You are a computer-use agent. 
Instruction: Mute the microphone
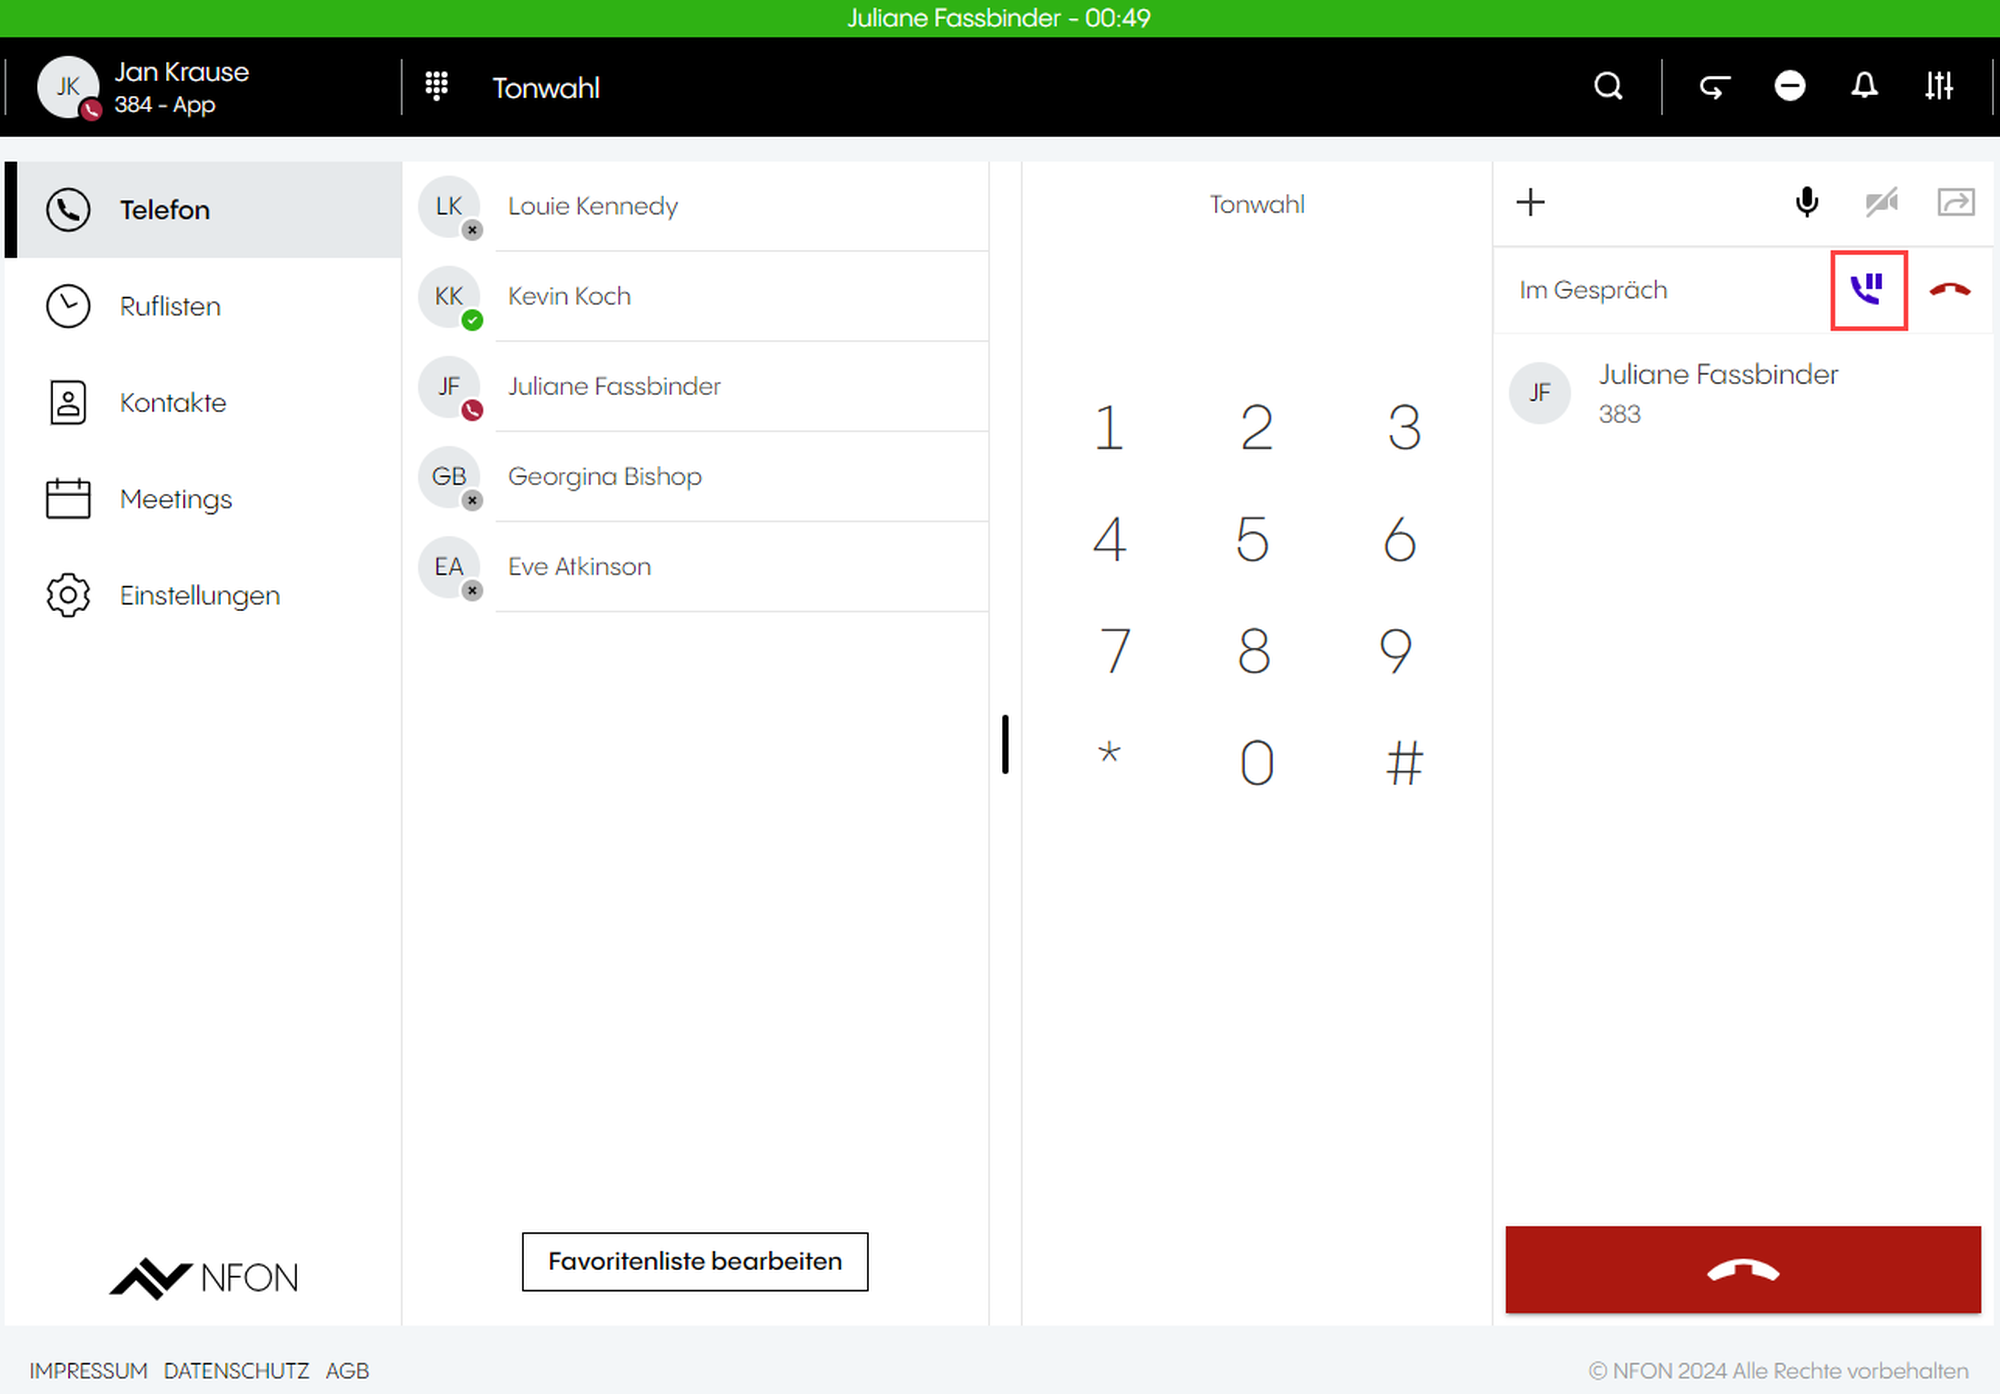point(1806,203)
